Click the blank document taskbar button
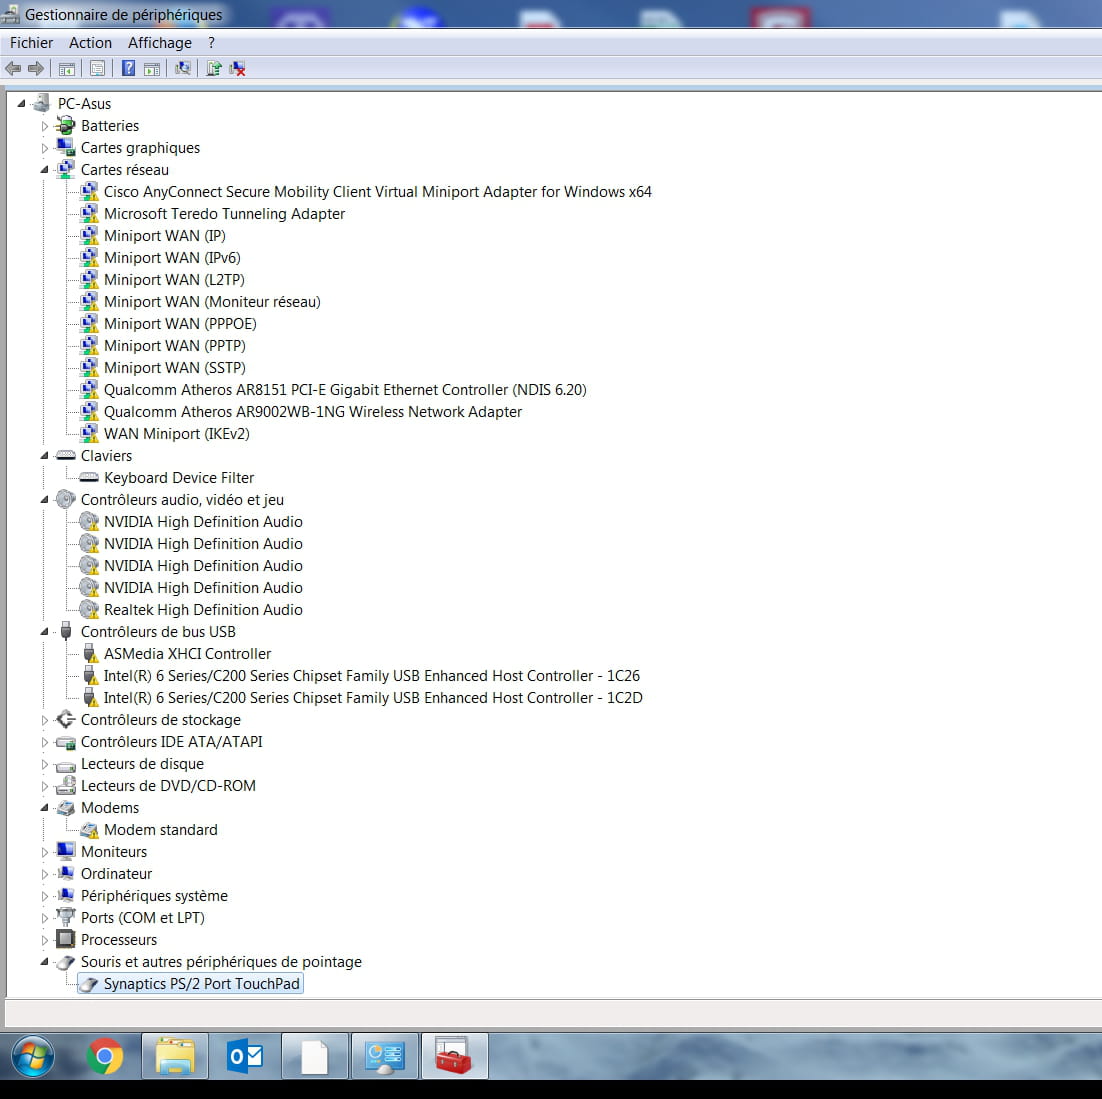Screen dimensions: 1102x1099 [314, 1056]
